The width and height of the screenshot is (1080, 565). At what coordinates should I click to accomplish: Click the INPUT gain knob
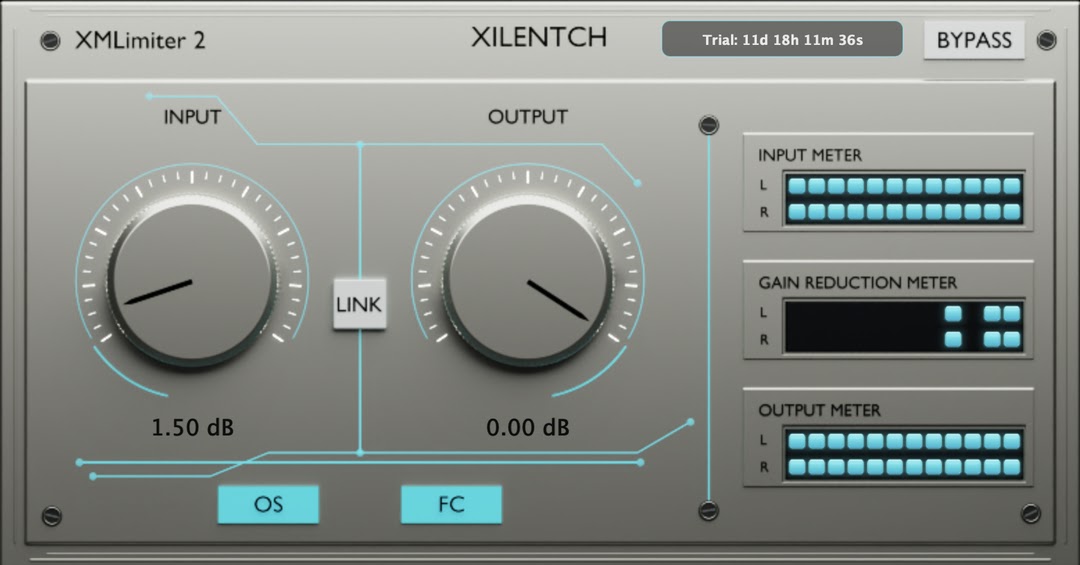(x=191, y=281)
